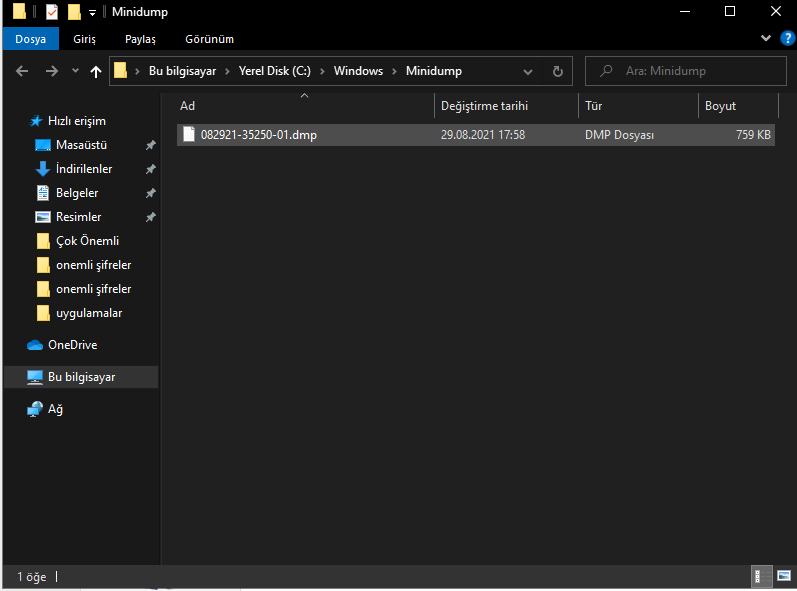Viewport: 797px width, 591px height.
Task: Sort by the Tür column header
Action: [x=638, y=106]
